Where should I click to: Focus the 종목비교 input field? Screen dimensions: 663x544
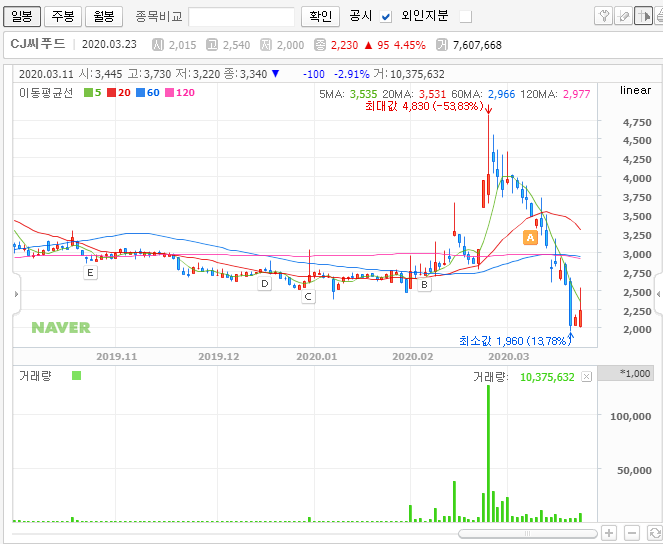241,17
